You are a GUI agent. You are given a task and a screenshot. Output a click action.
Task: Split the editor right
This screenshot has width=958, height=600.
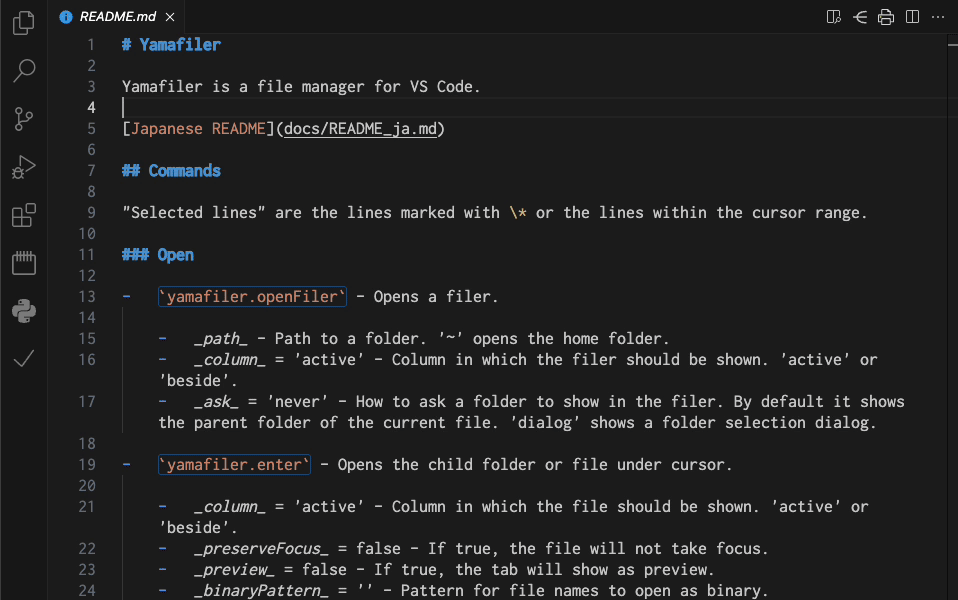(912, 16)
